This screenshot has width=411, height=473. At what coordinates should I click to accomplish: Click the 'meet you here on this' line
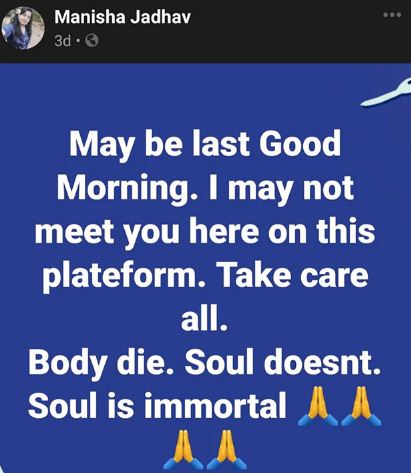(205, 232)
